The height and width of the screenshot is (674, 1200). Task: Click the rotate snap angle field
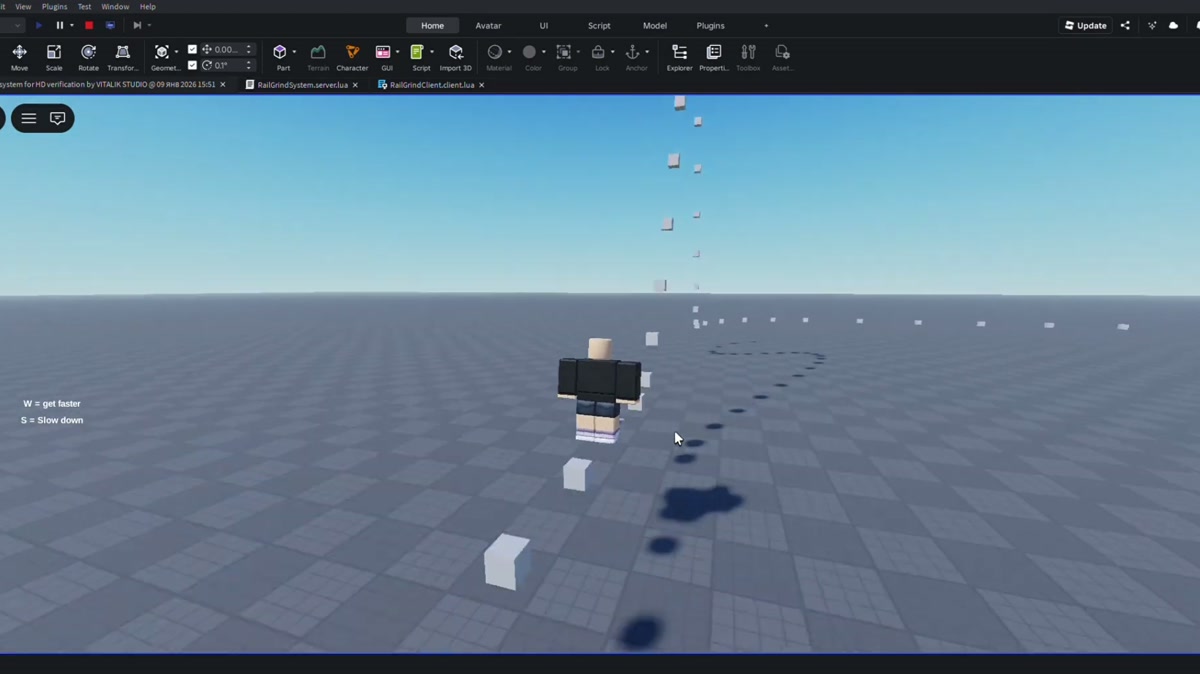tap(228, 65)
